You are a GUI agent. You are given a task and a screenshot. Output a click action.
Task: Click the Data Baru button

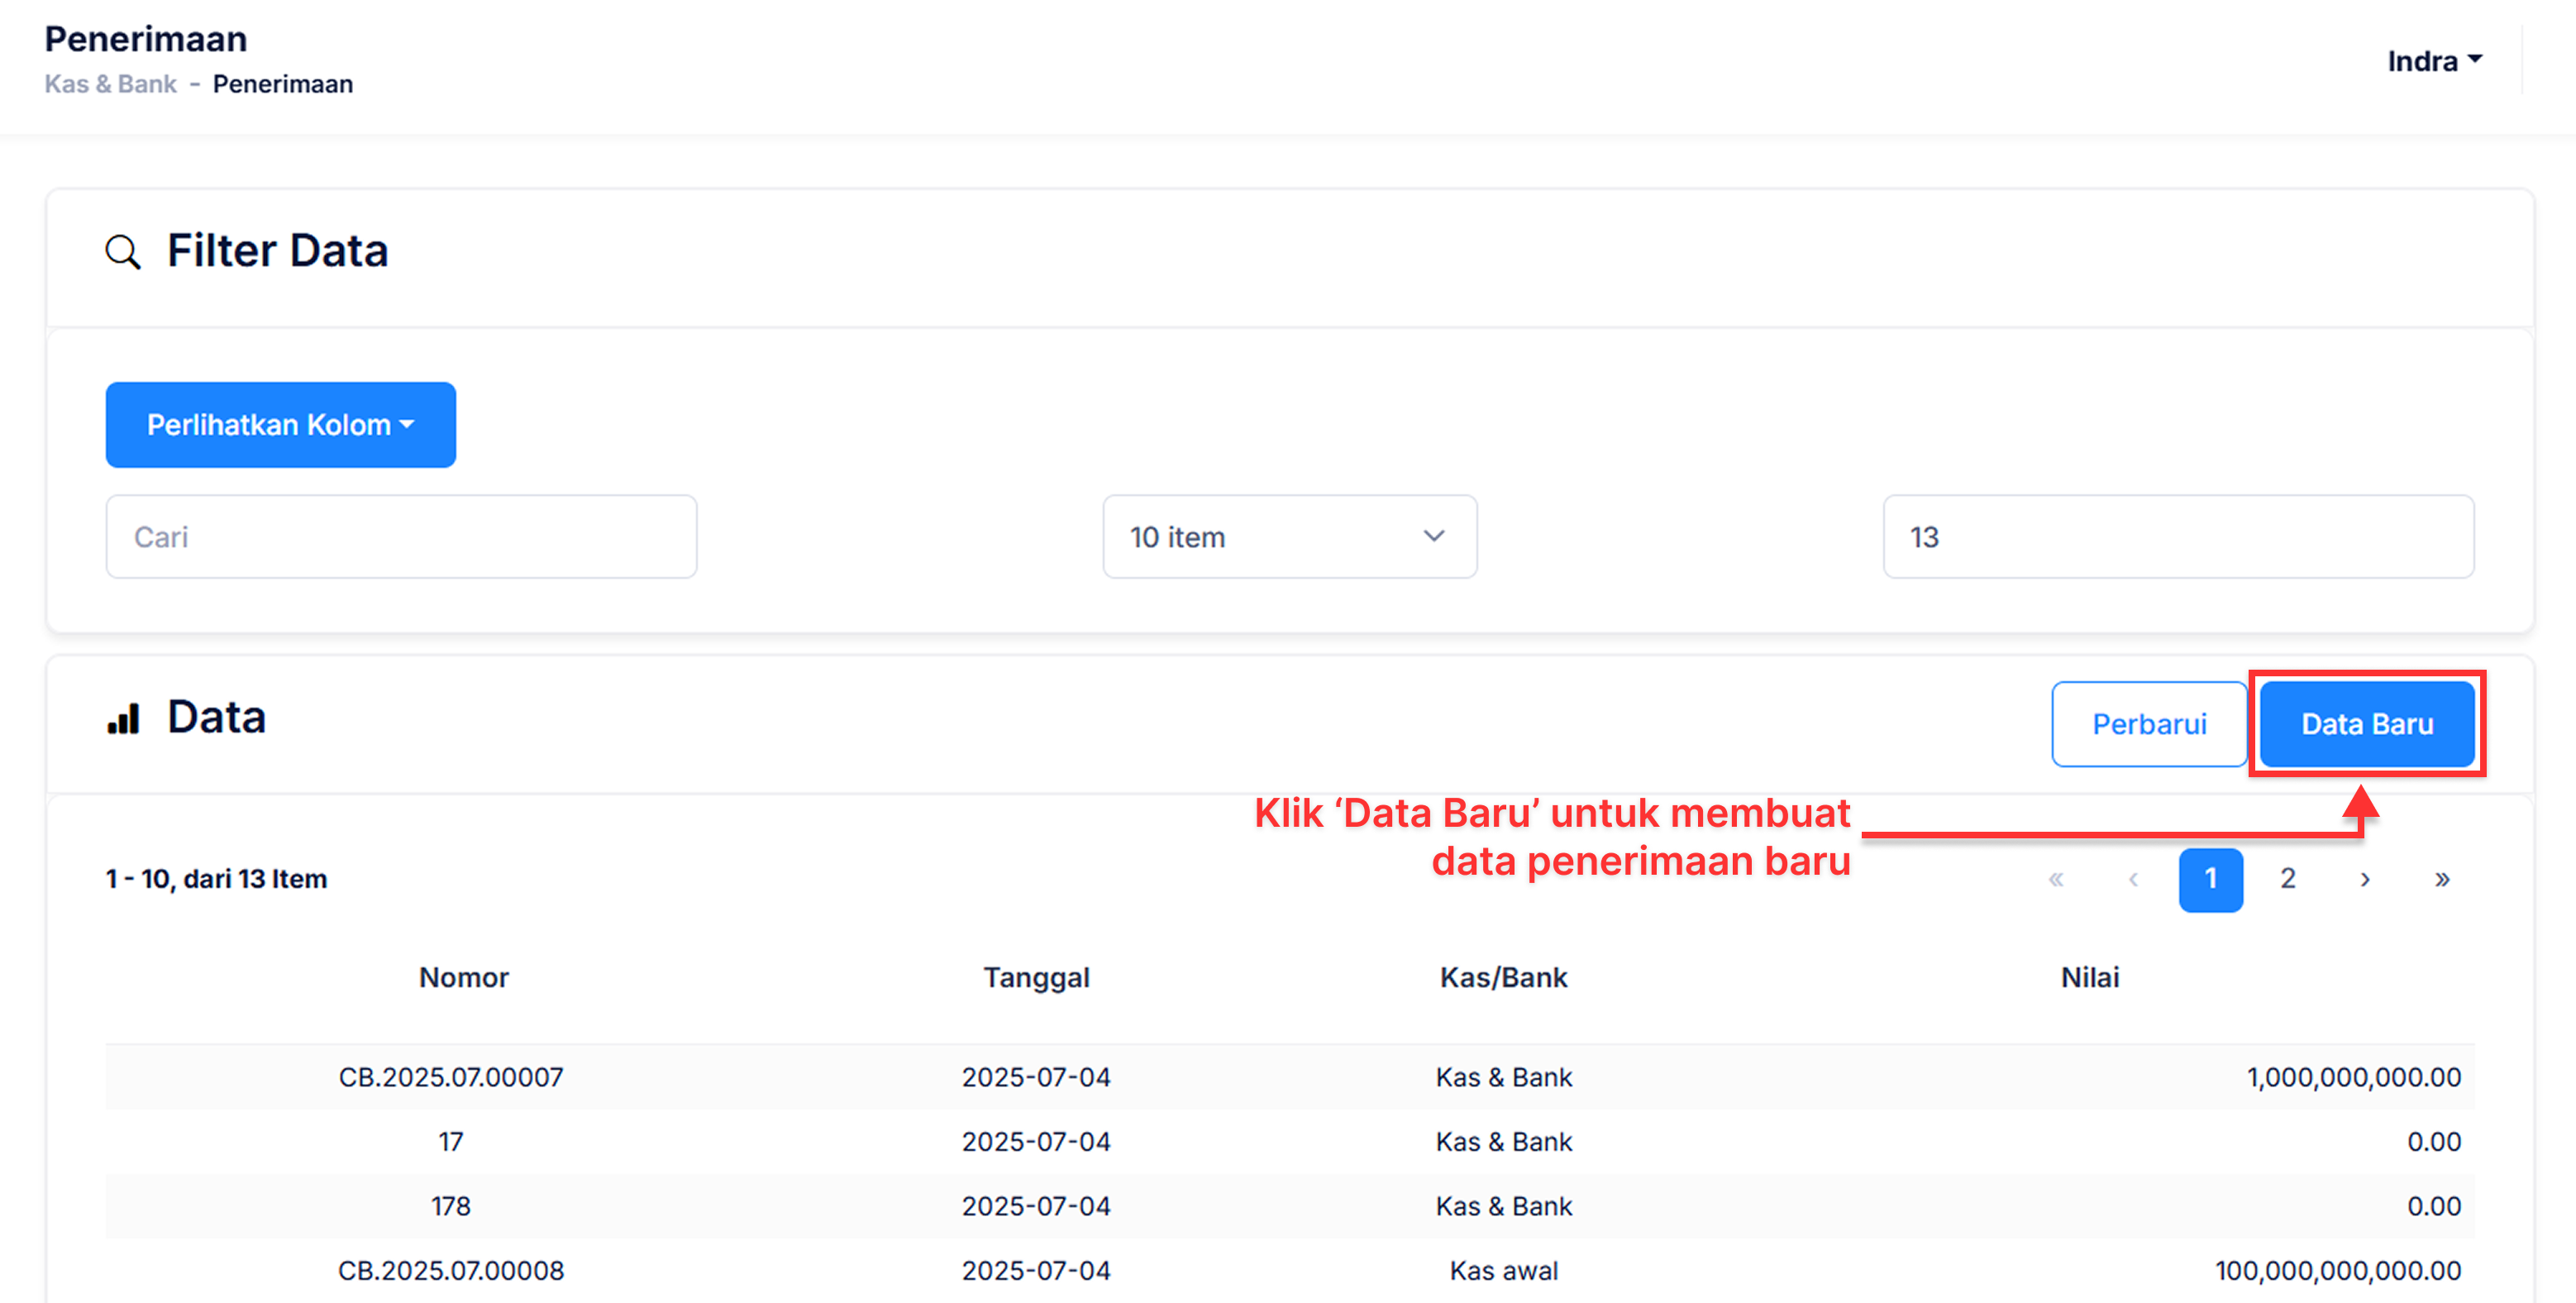(x=2366, y=724)
